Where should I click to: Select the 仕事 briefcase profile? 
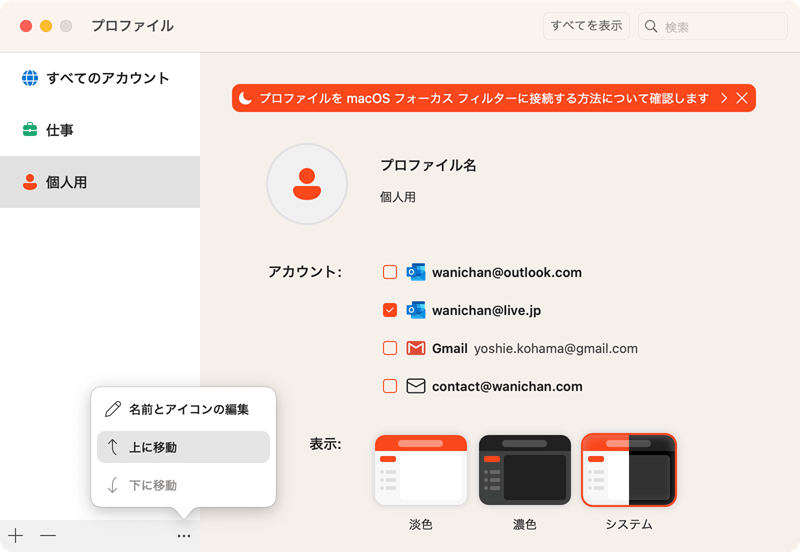coord(100,130)
